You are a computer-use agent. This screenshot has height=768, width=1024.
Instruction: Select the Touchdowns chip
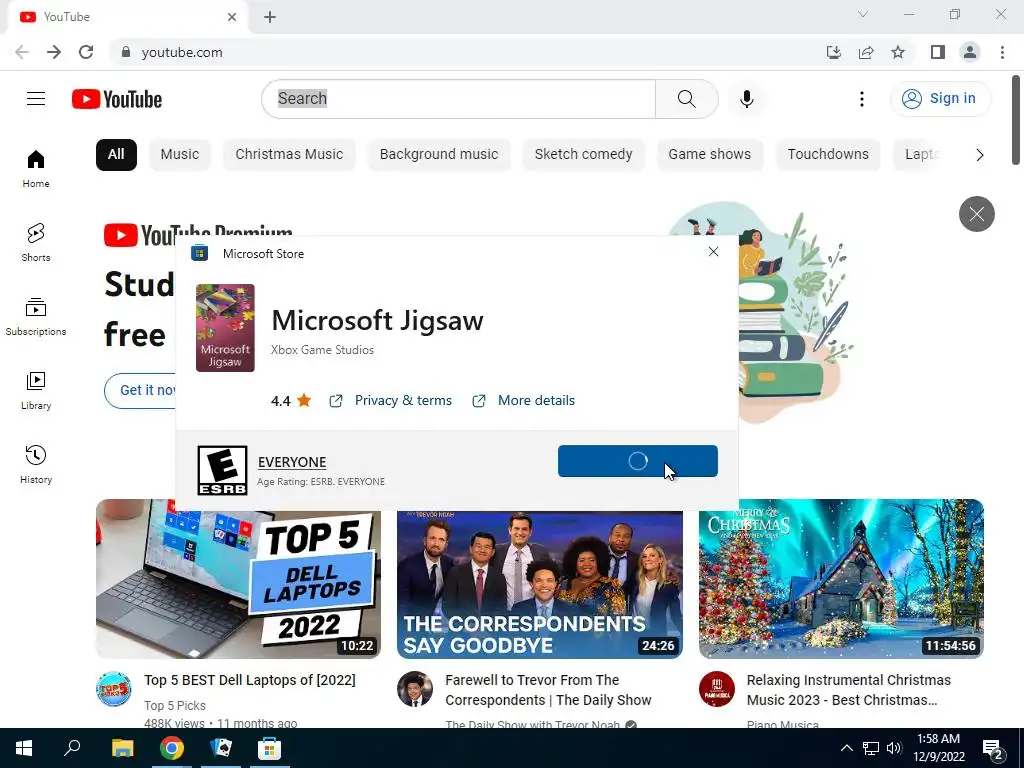pyautogui.click(x=828, y=155)
